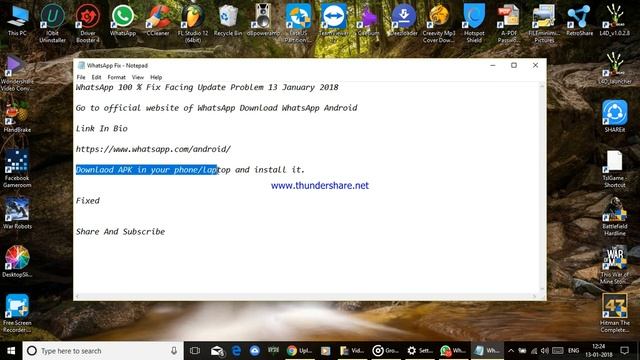
Task: Maximize the Notepad window
Action: pyautogui.click(x=514, y=65)
